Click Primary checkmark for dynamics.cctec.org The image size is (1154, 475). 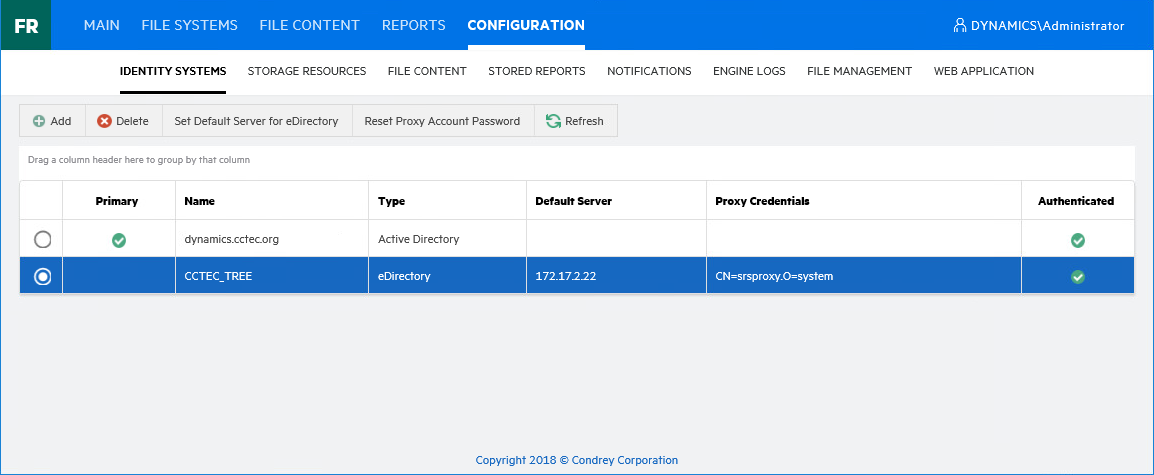118,240
